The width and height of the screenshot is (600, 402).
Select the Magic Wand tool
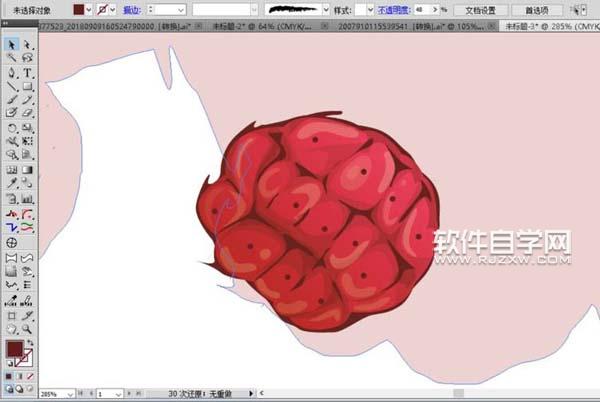tap(11, 58)
